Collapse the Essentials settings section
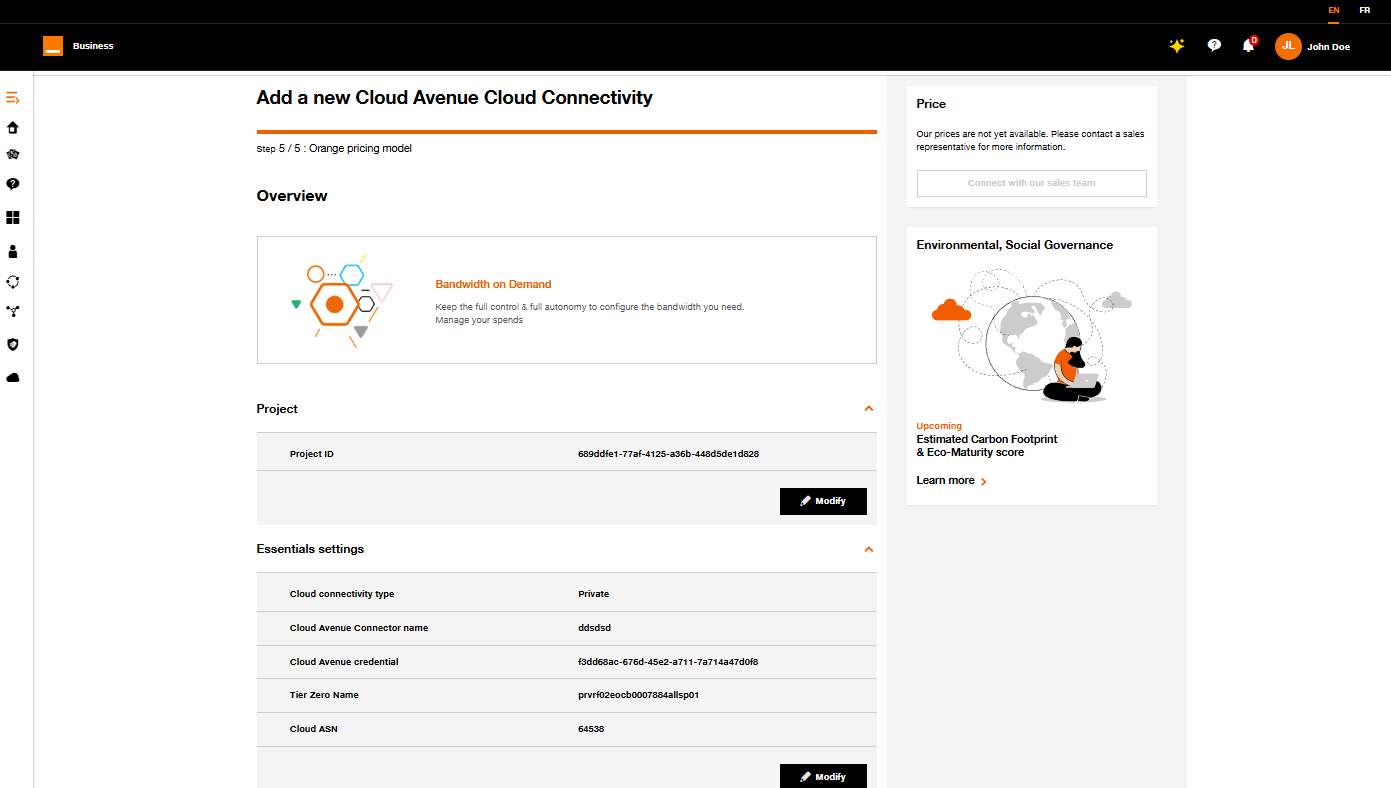This screenshot has width=1391, height=788. [869, 549]
